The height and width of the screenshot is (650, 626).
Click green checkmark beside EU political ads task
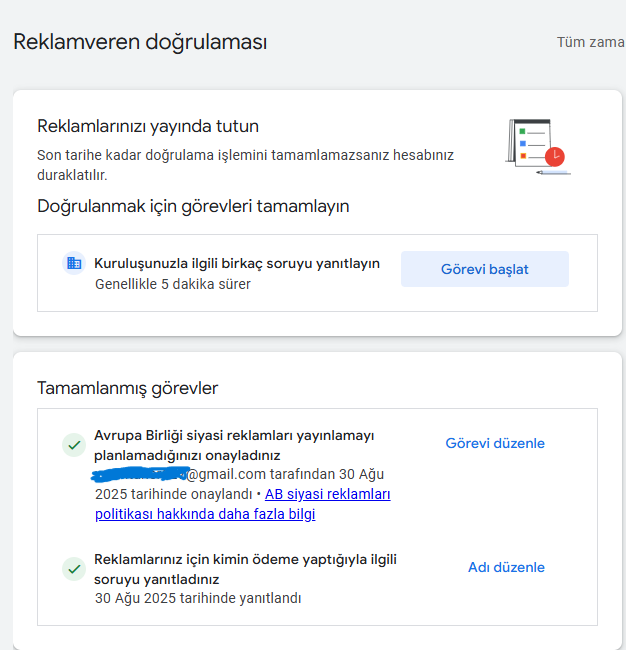click(74, 445)
